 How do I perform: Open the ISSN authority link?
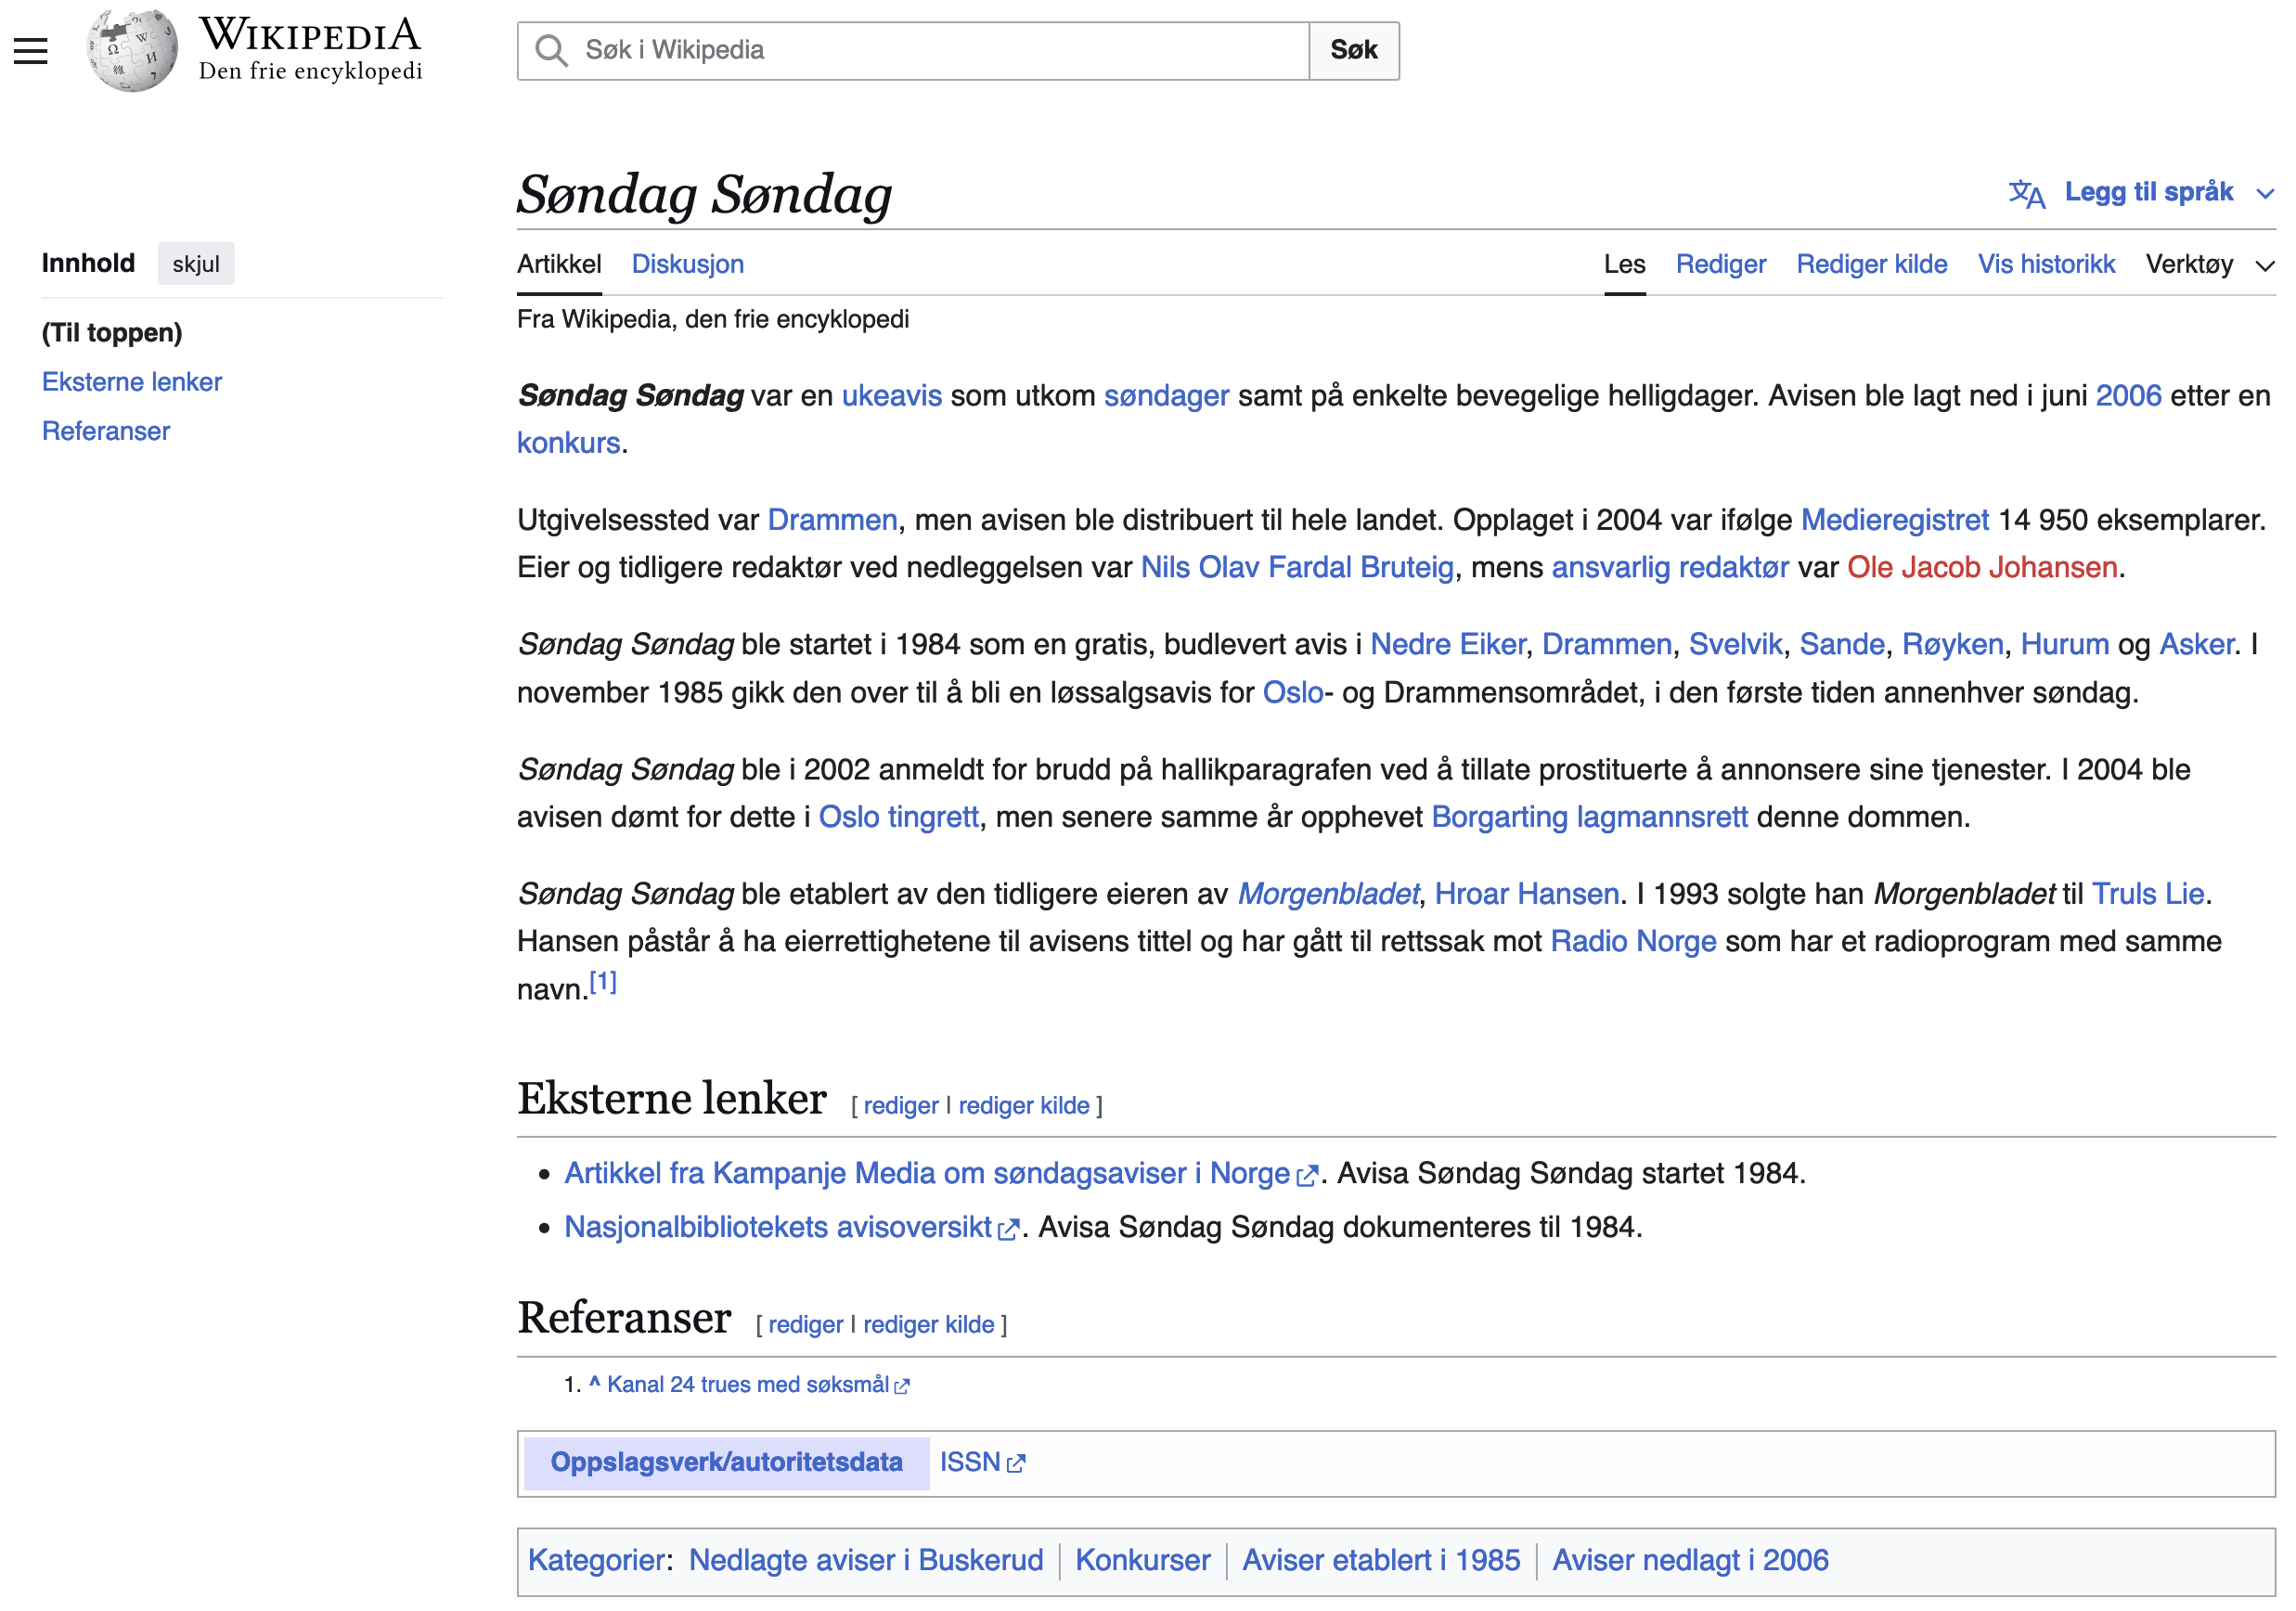[x=970, y=1464]
